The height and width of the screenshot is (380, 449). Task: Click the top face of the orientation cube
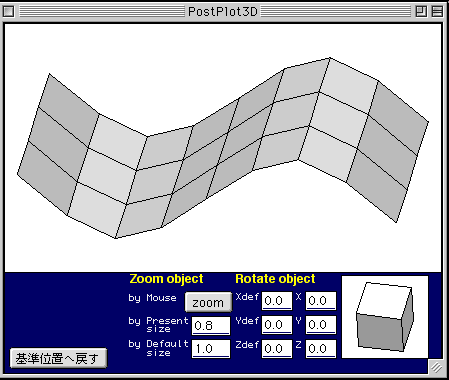384,301
